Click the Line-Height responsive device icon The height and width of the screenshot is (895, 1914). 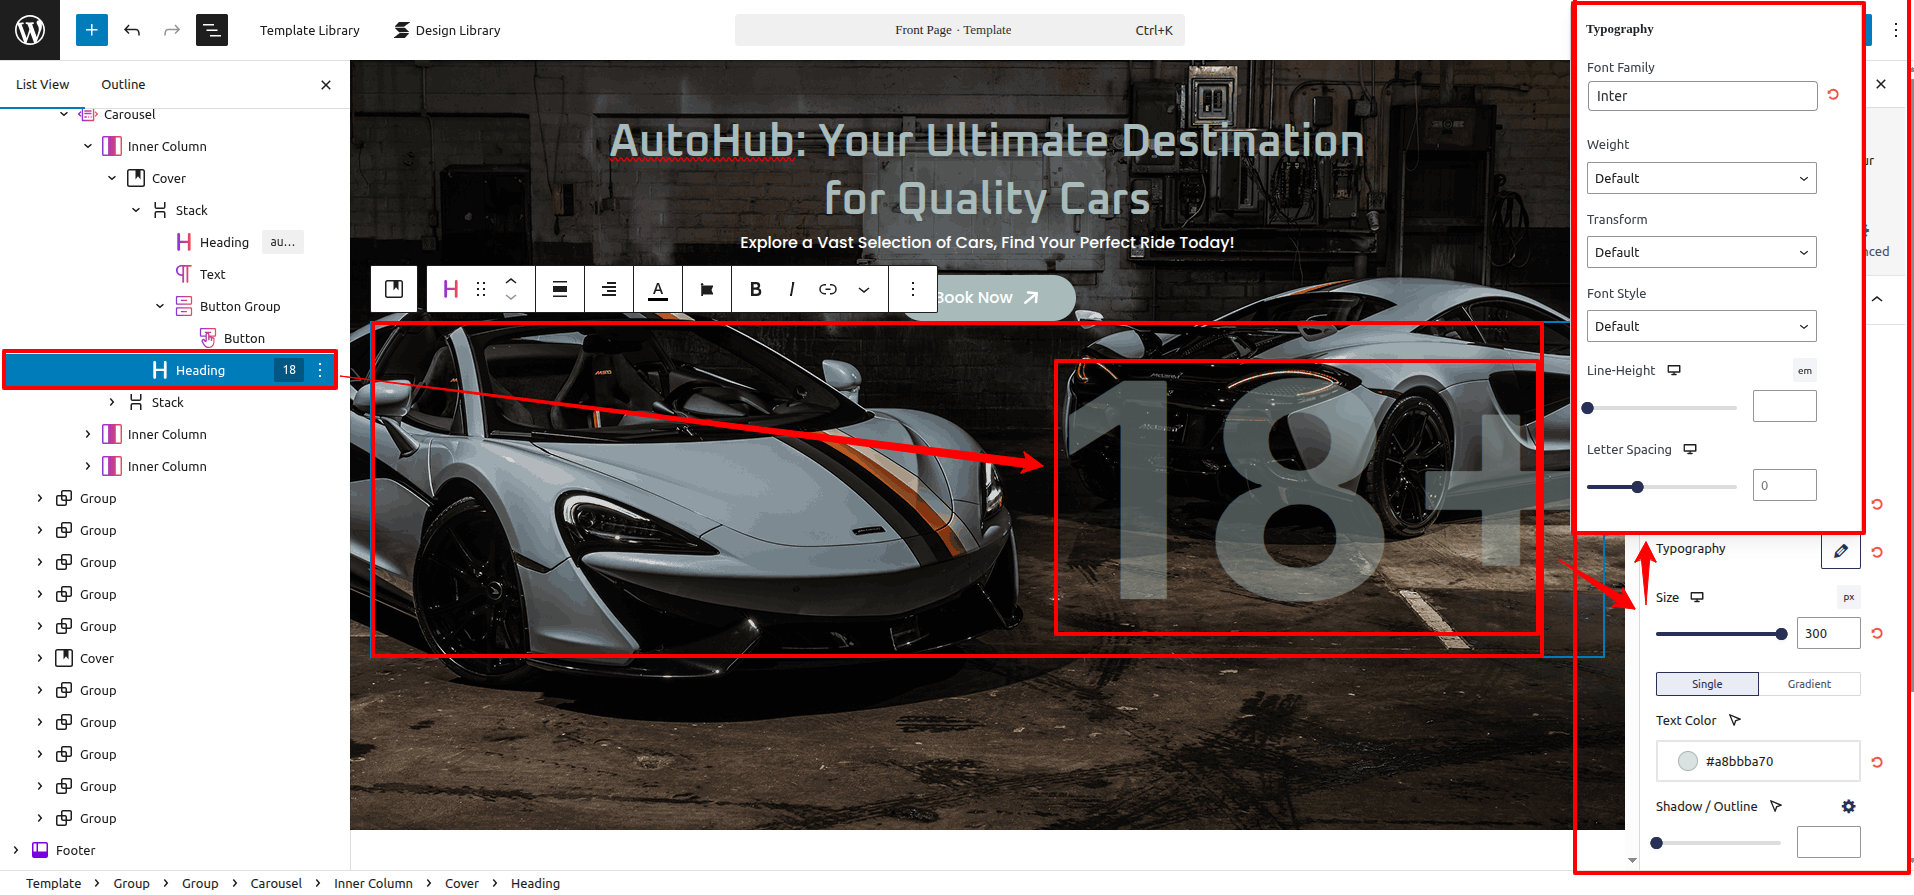click(x=1674, y=370)
